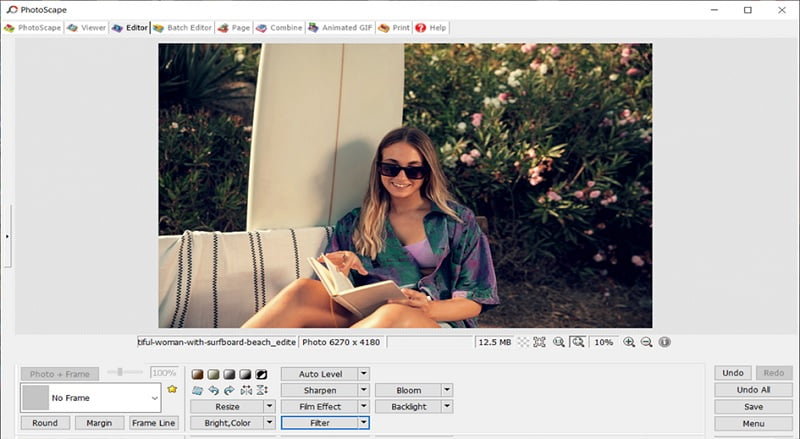Screen dimensions: 800x439
Task: Click the Sharpen button
Action: [320, 390]
